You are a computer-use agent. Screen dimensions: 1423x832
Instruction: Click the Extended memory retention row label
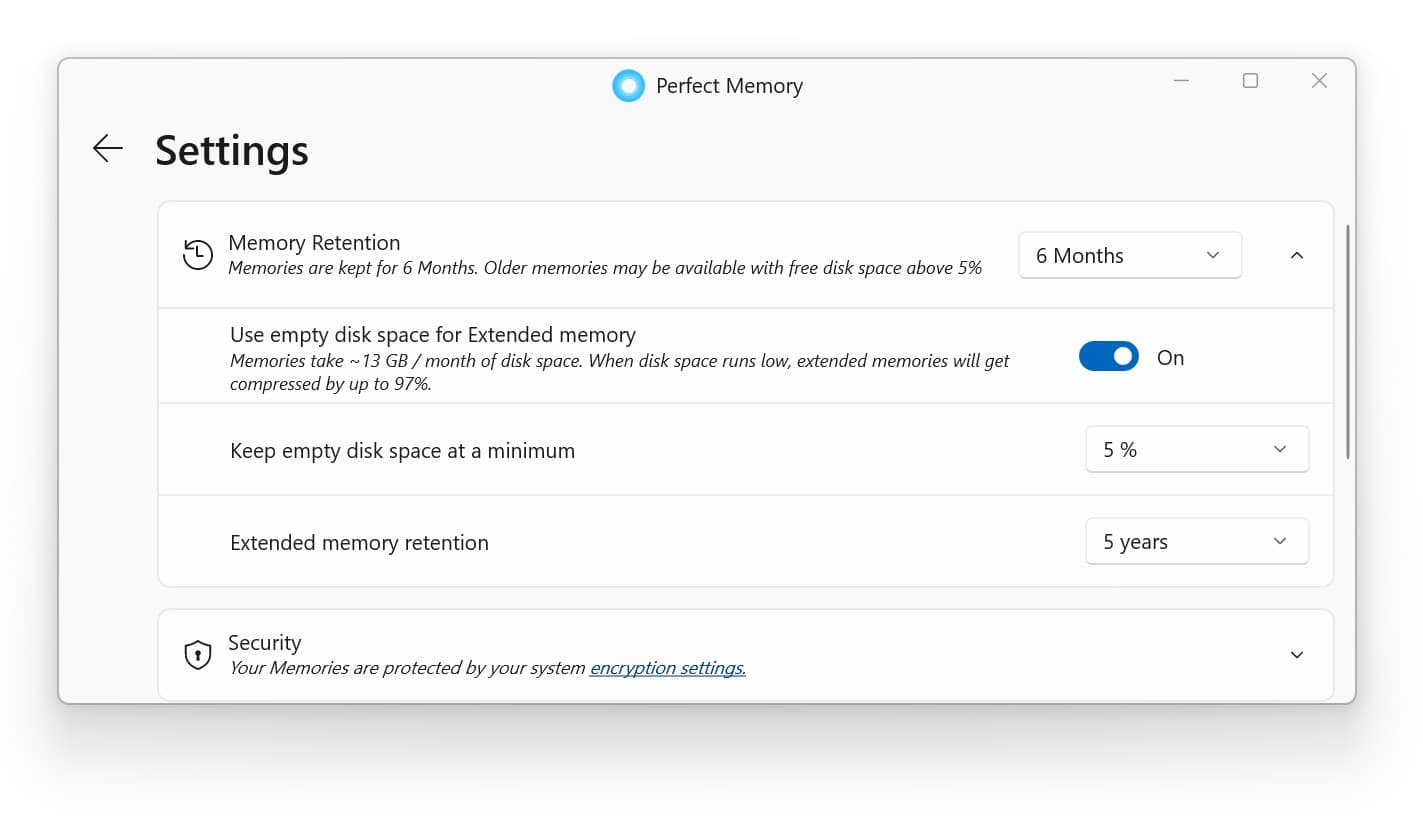[359, 543]
